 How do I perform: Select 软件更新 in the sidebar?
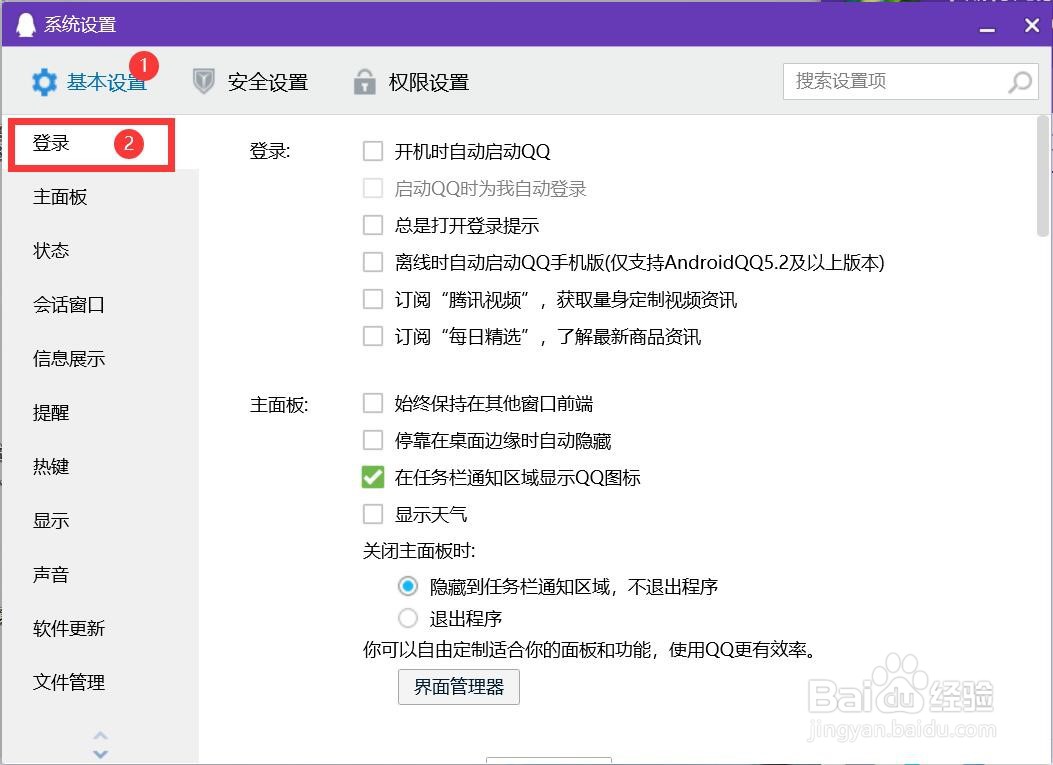coord(69,629)
